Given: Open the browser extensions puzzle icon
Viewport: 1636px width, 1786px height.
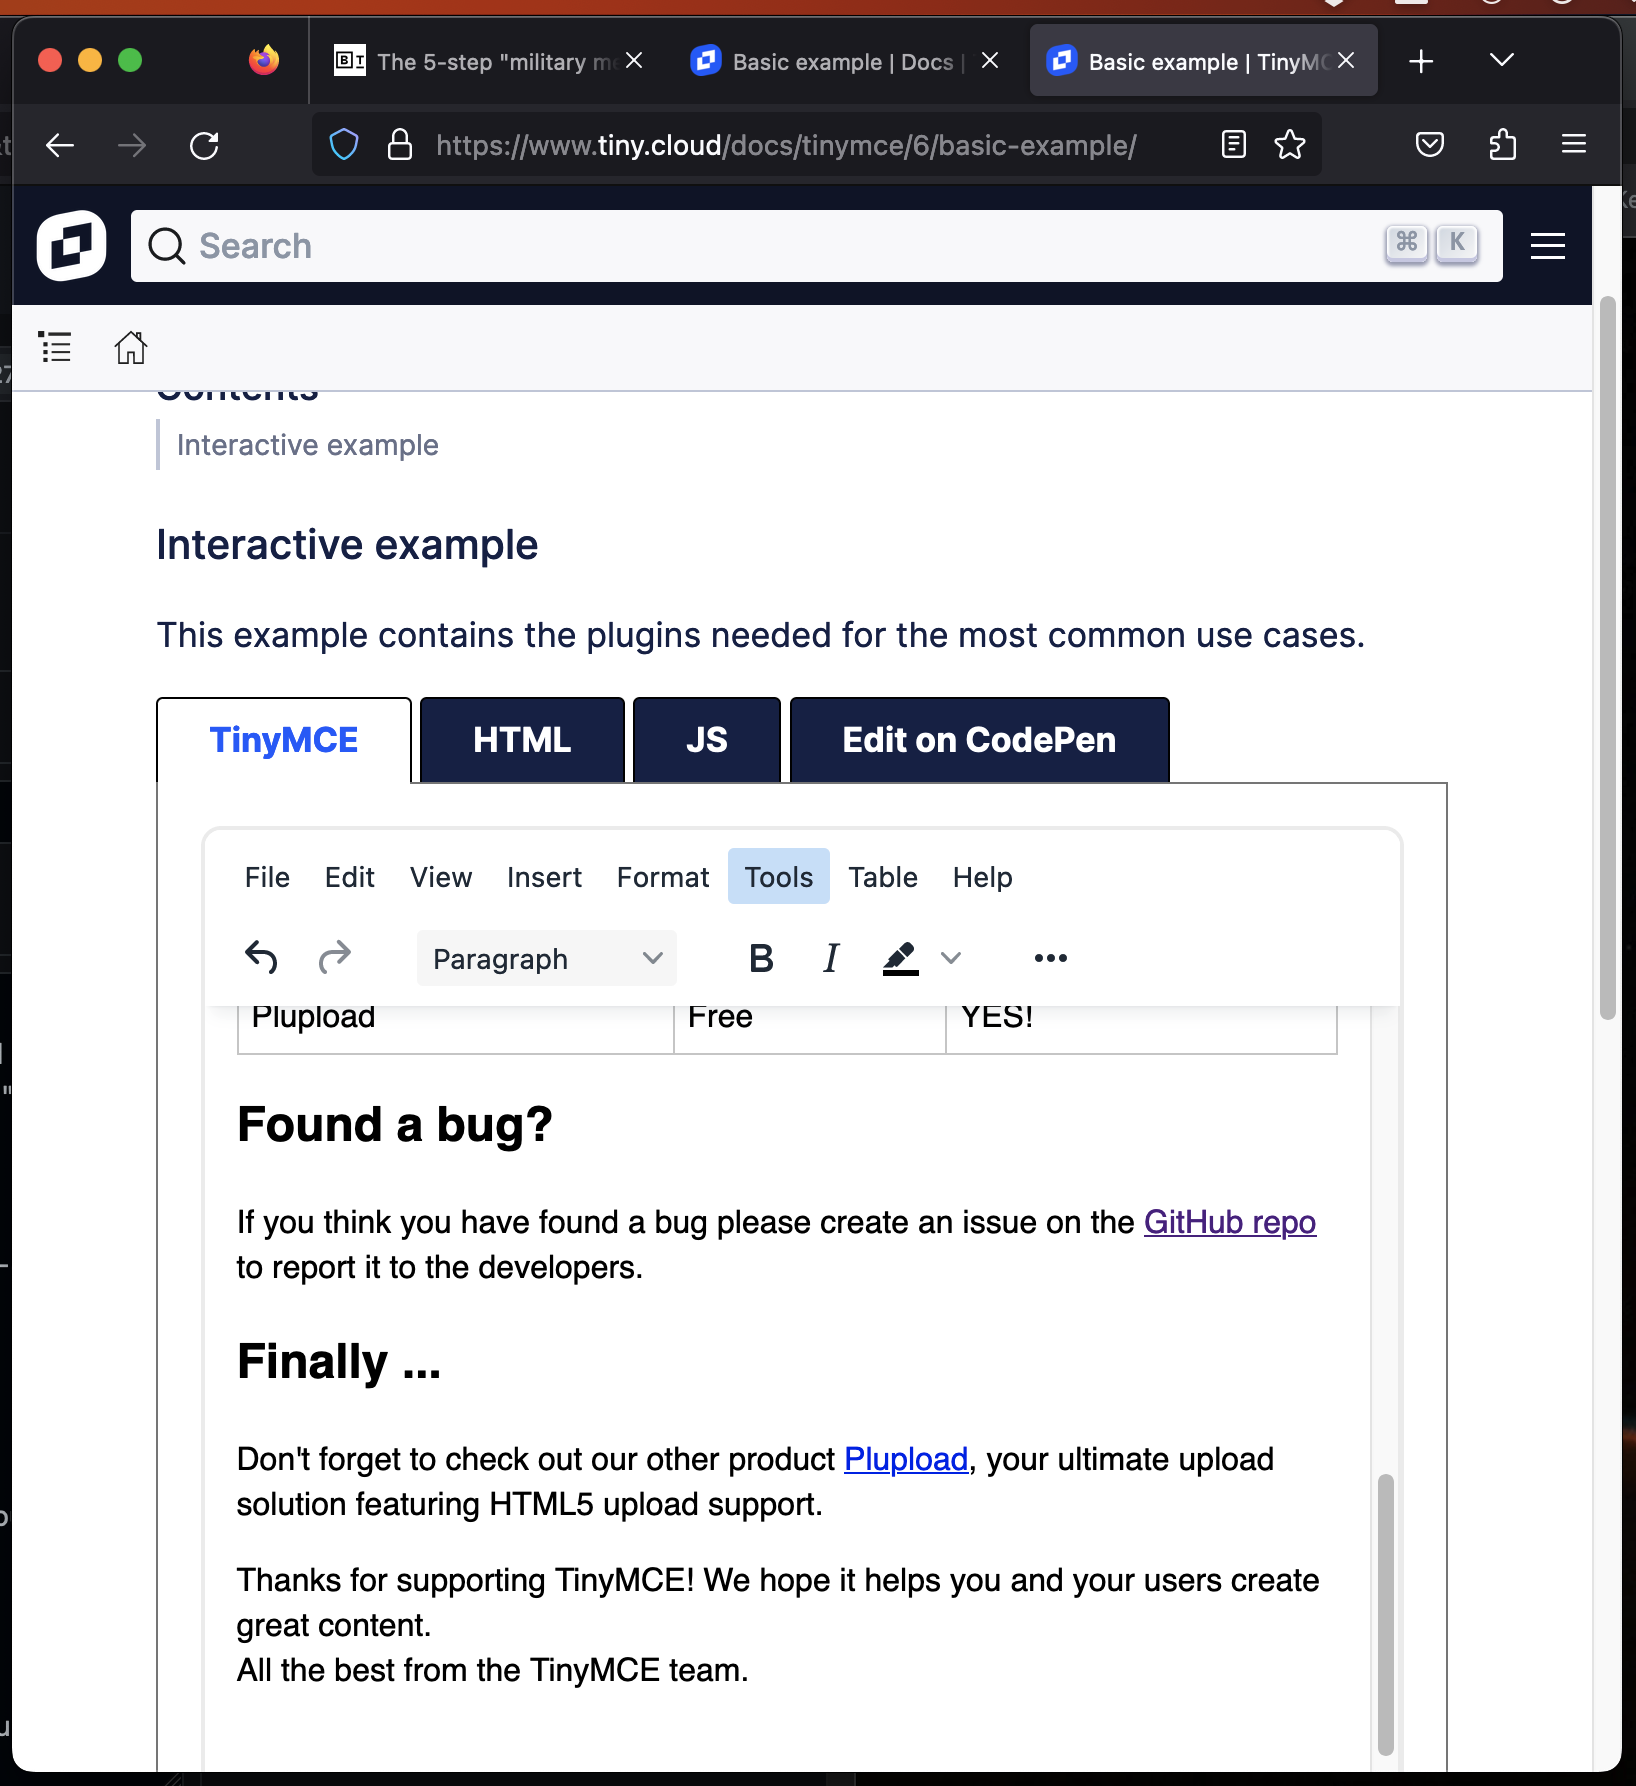Looking at the screenshot, I should pyautogui.click(x=1502, y=145).
